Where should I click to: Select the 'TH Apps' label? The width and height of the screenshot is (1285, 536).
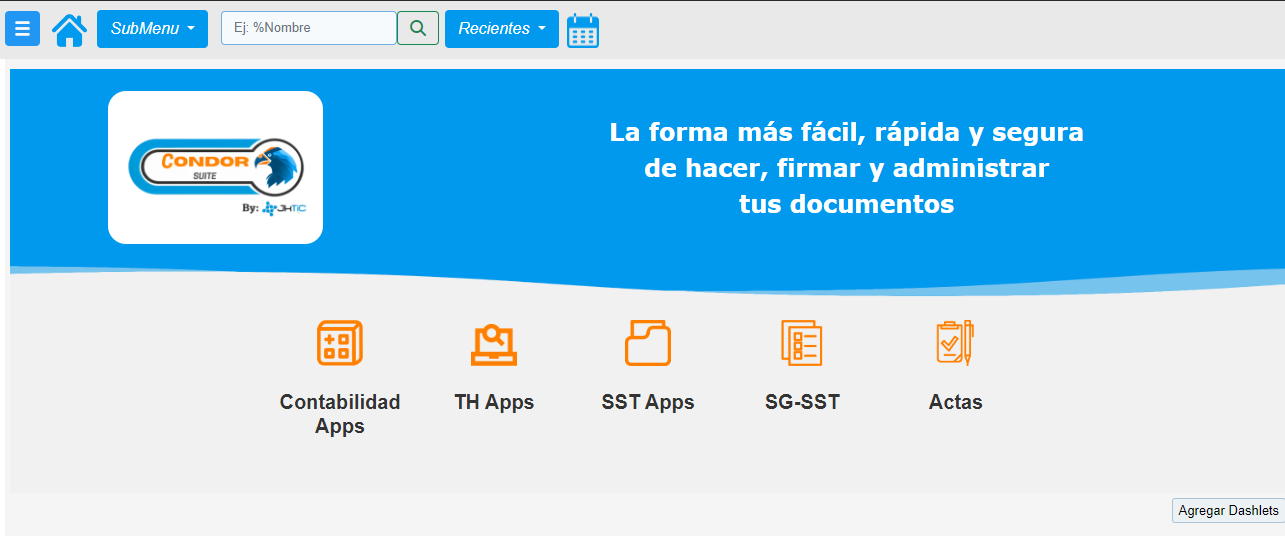pos(494,402)
